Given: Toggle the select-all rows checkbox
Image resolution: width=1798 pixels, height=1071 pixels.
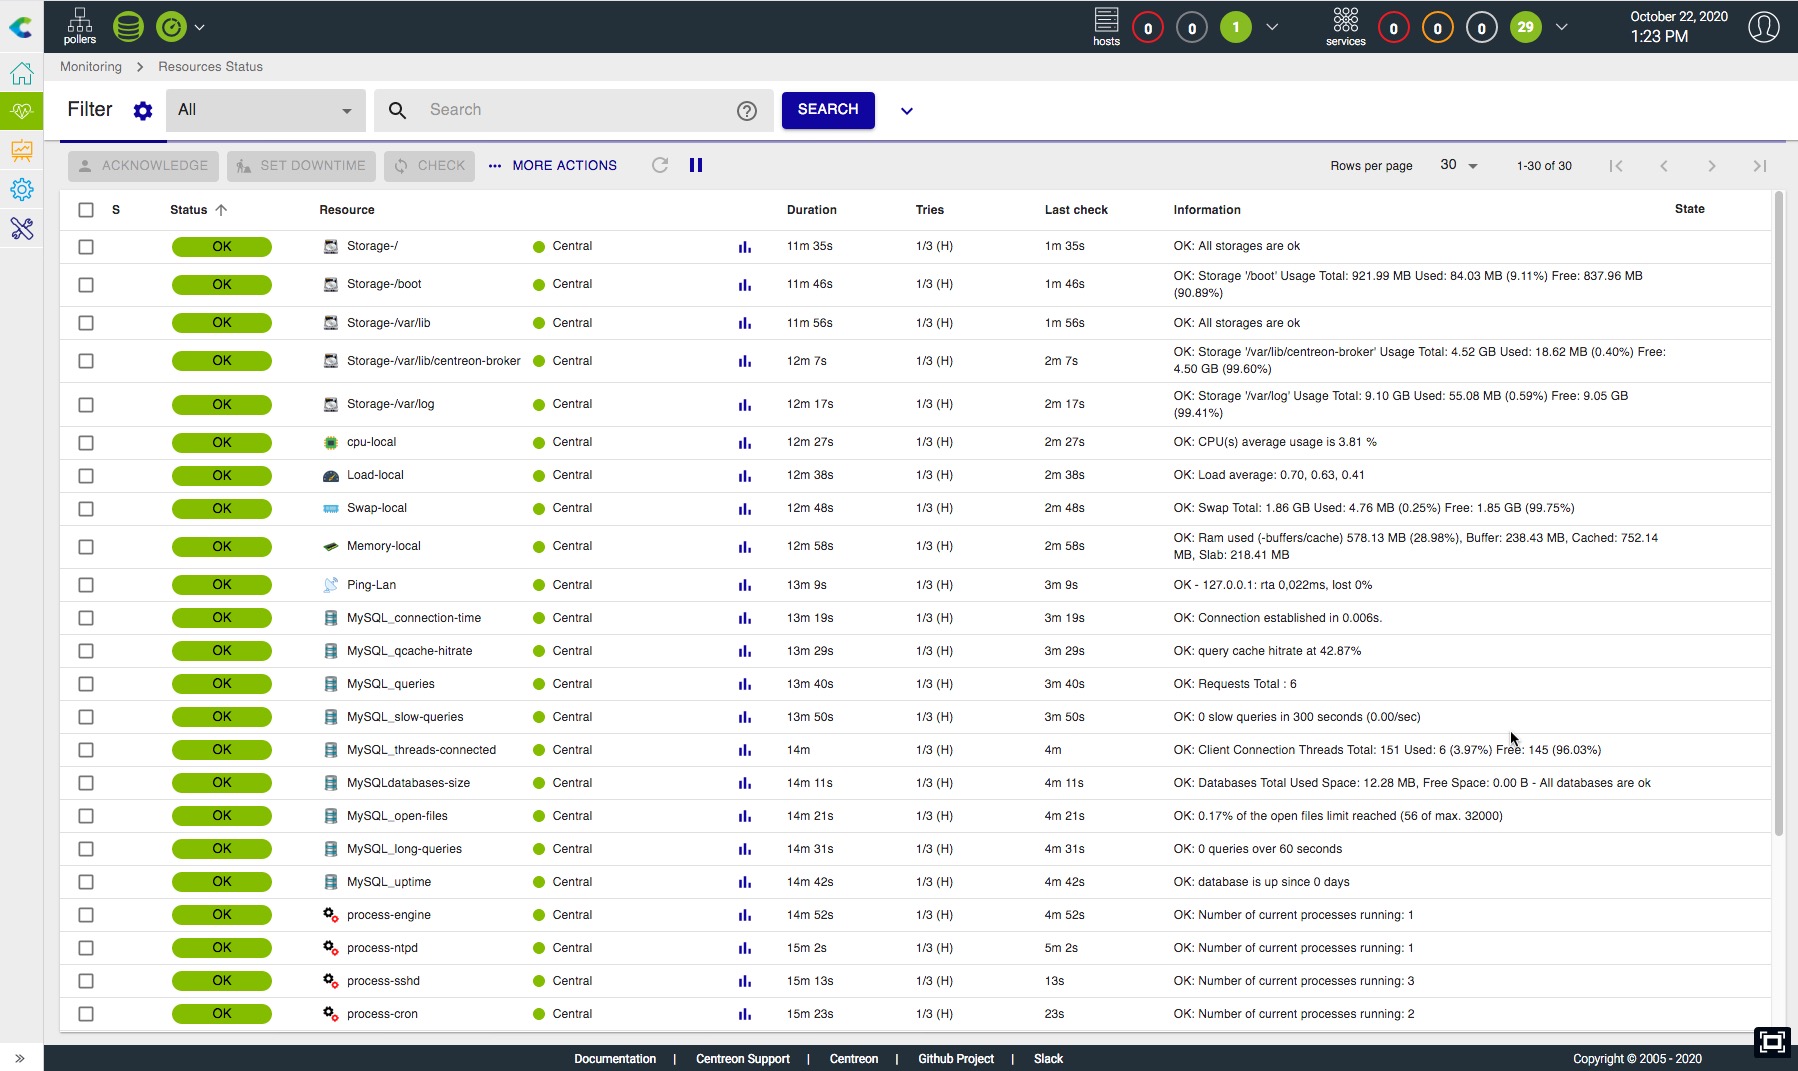Looking at the screenshot, I should 86,210.
